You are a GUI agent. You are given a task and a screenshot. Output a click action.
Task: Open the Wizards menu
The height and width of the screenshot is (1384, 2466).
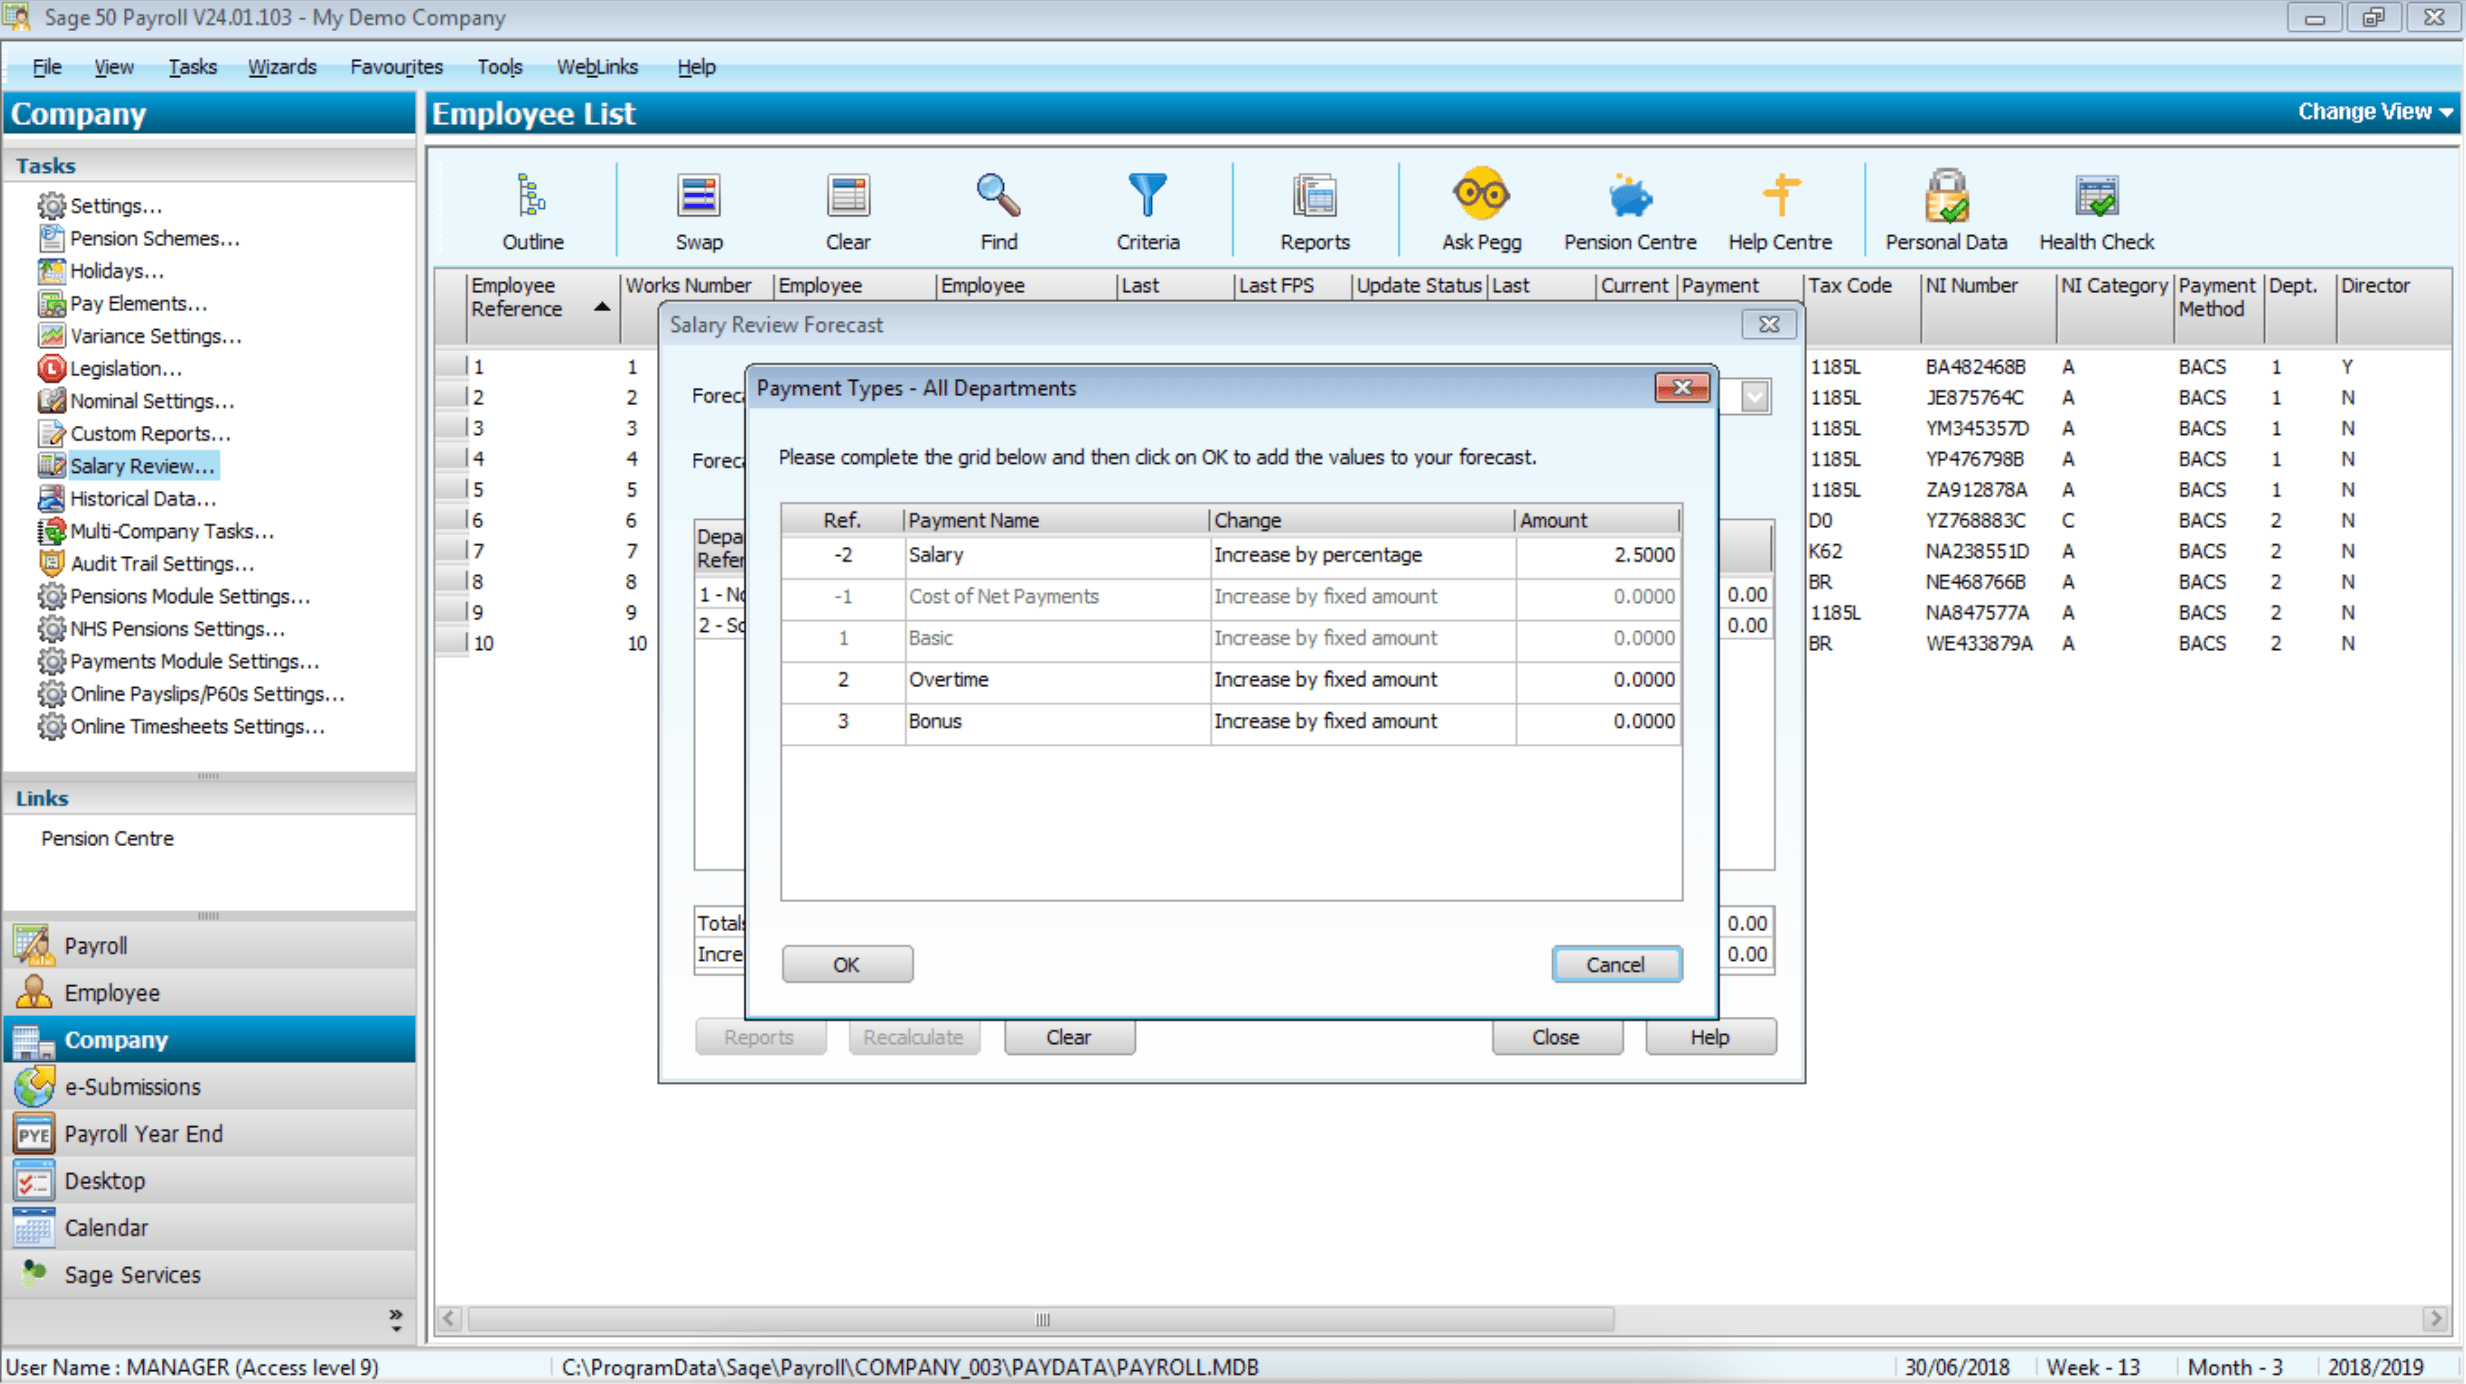click(282, 67)
